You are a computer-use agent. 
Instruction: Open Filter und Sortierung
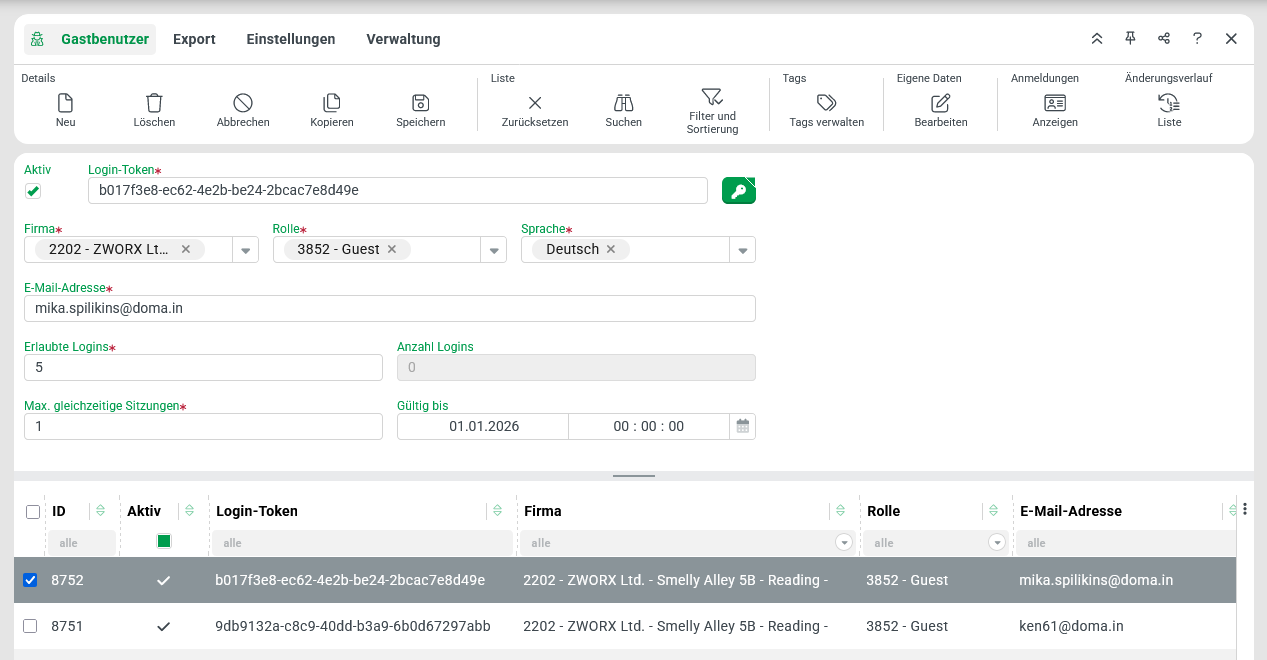coord(712,98)
